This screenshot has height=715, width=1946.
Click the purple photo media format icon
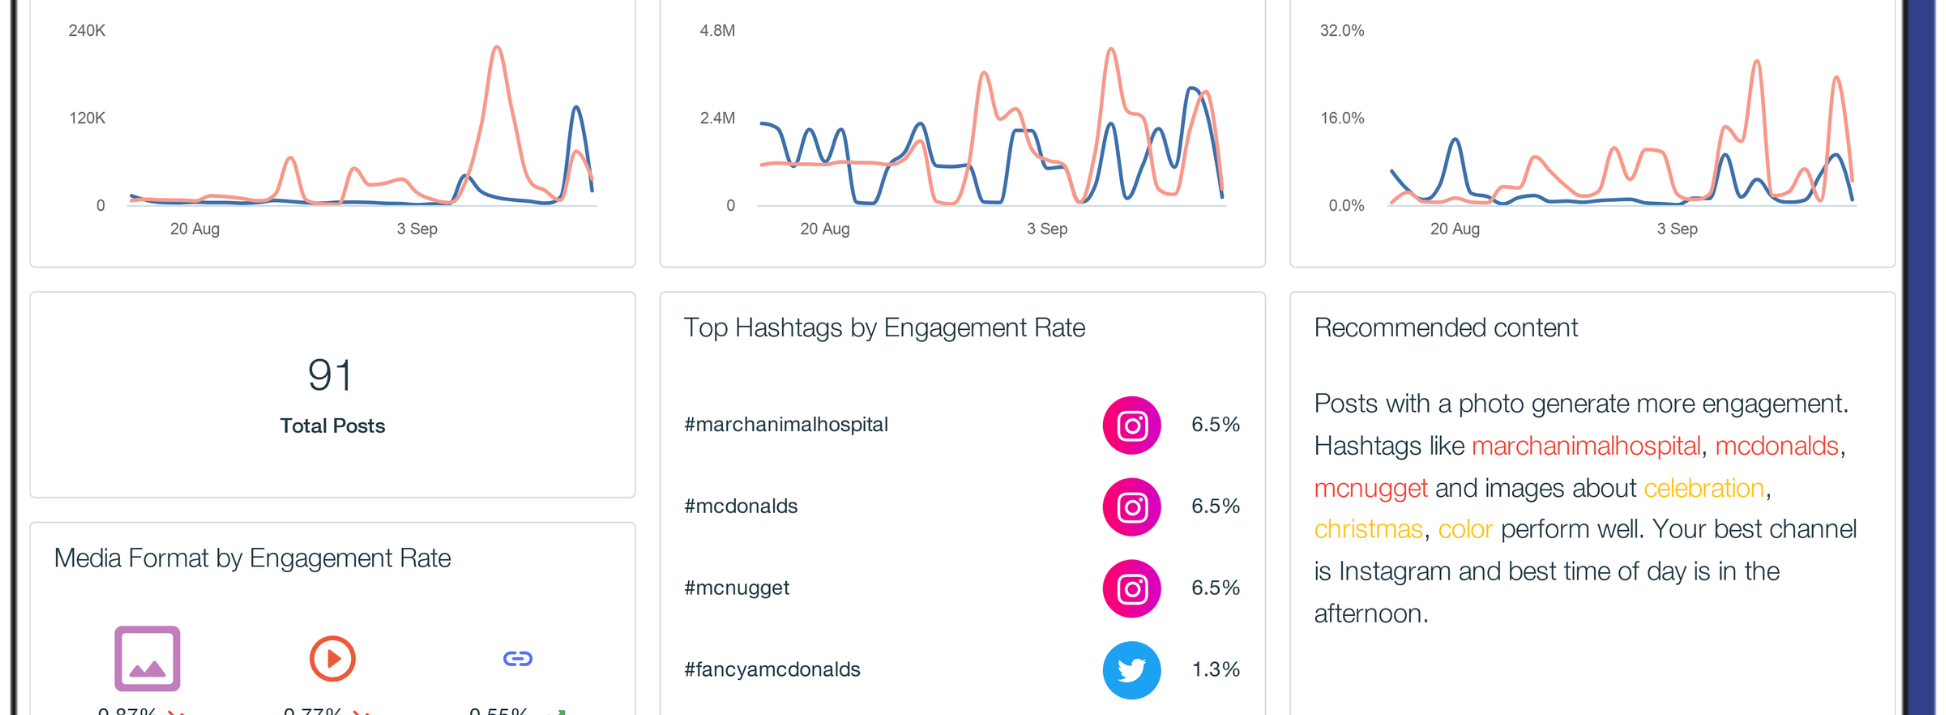click(x=147, y=658)
